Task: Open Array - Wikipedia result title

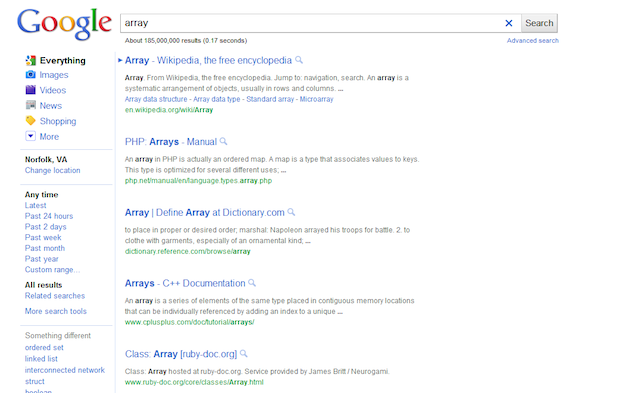Action: pos(208,60)
